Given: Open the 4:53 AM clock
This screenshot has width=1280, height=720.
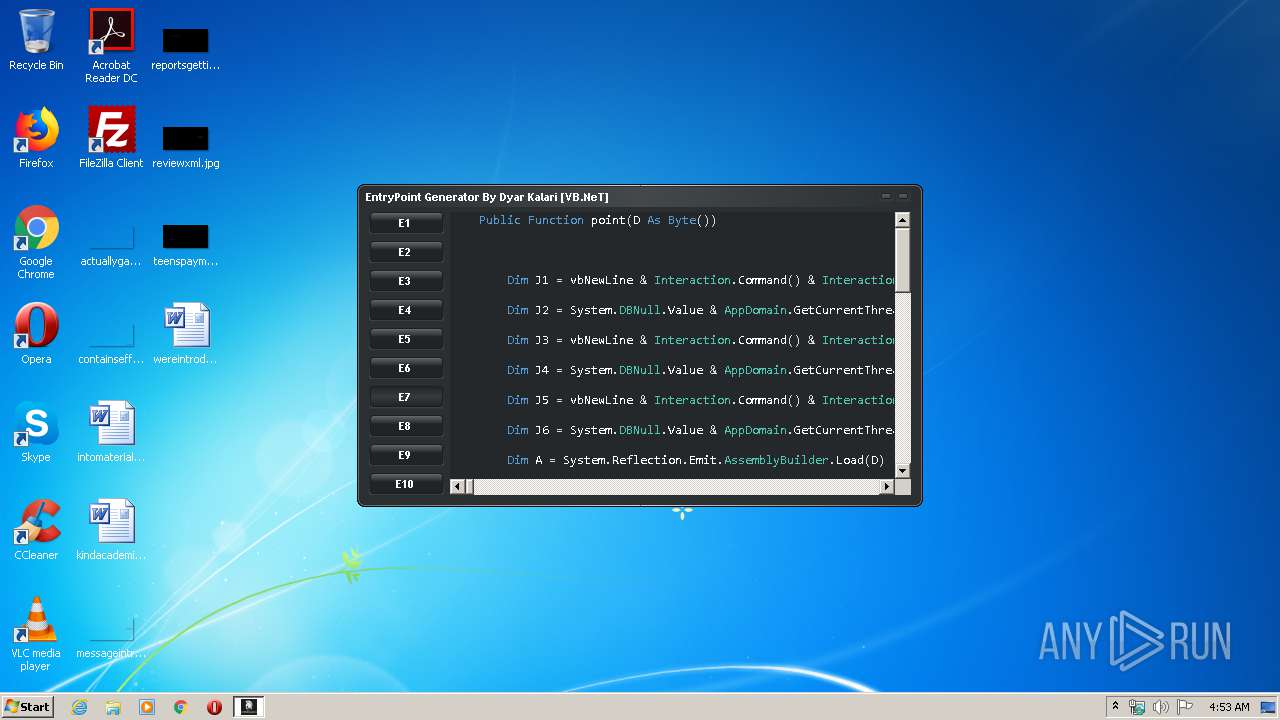Looking at the screenshot, I should pos(1229,707).
